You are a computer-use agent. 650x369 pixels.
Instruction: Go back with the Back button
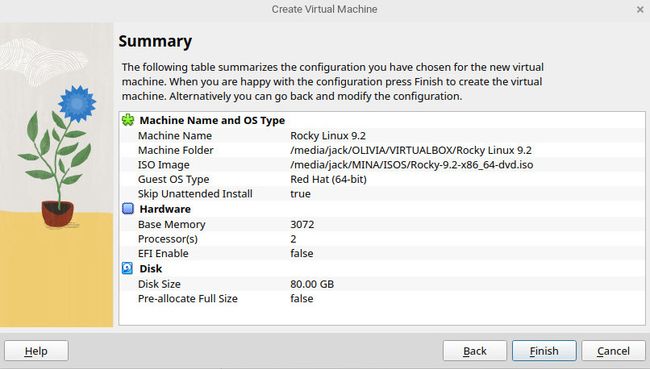tap(475, 351)
